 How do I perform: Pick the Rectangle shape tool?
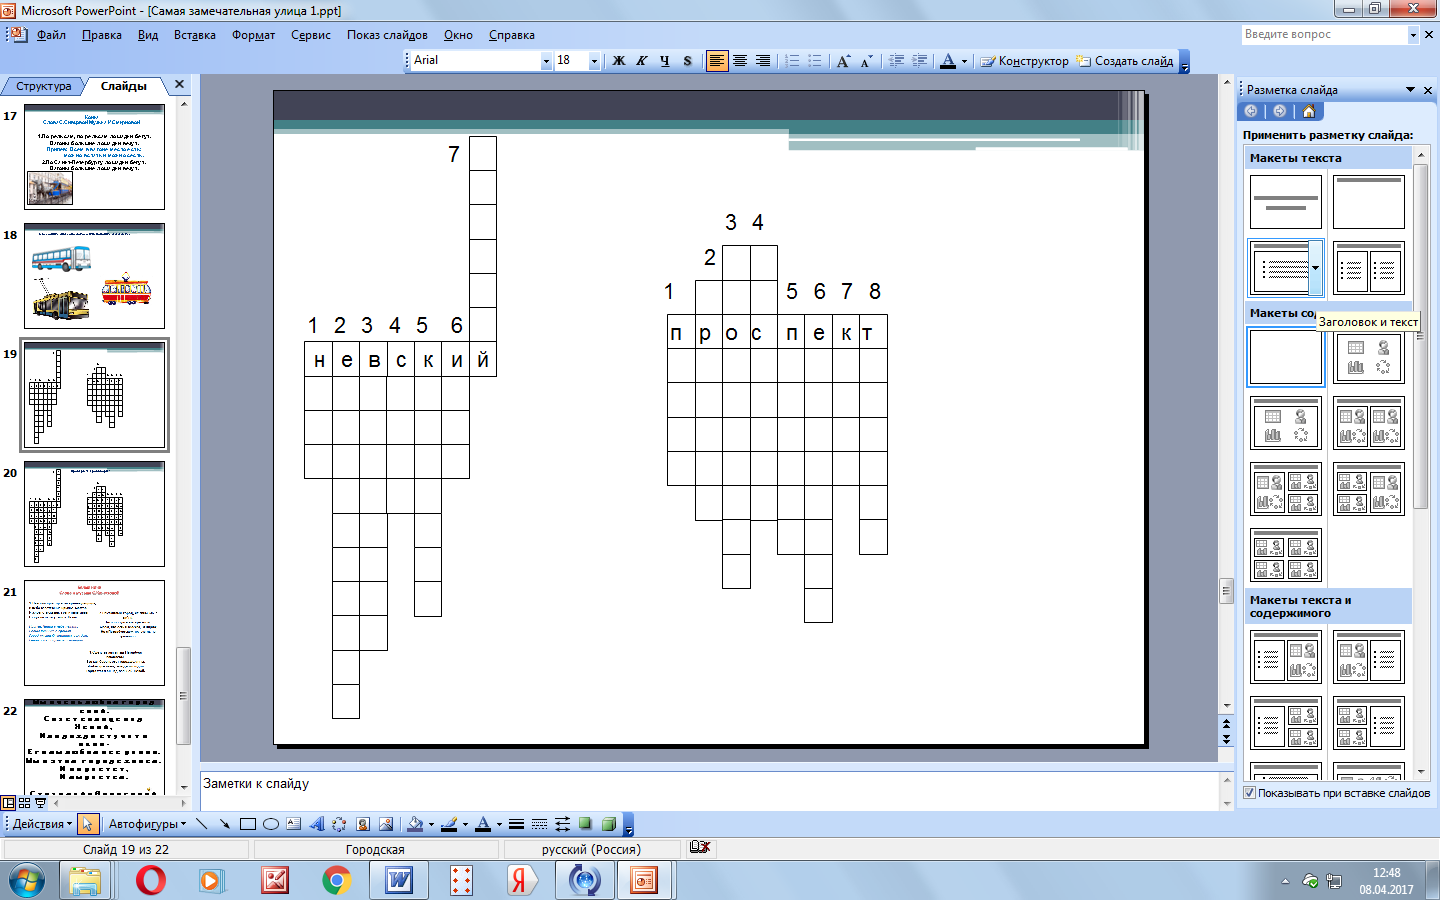tap(248, 824)
